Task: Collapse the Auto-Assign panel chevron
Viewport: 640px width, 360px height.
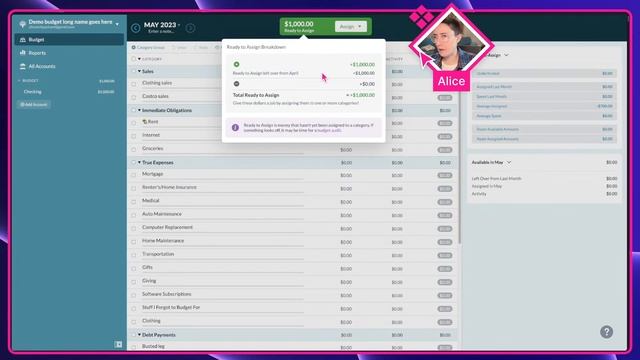Action: pos(506,55)
